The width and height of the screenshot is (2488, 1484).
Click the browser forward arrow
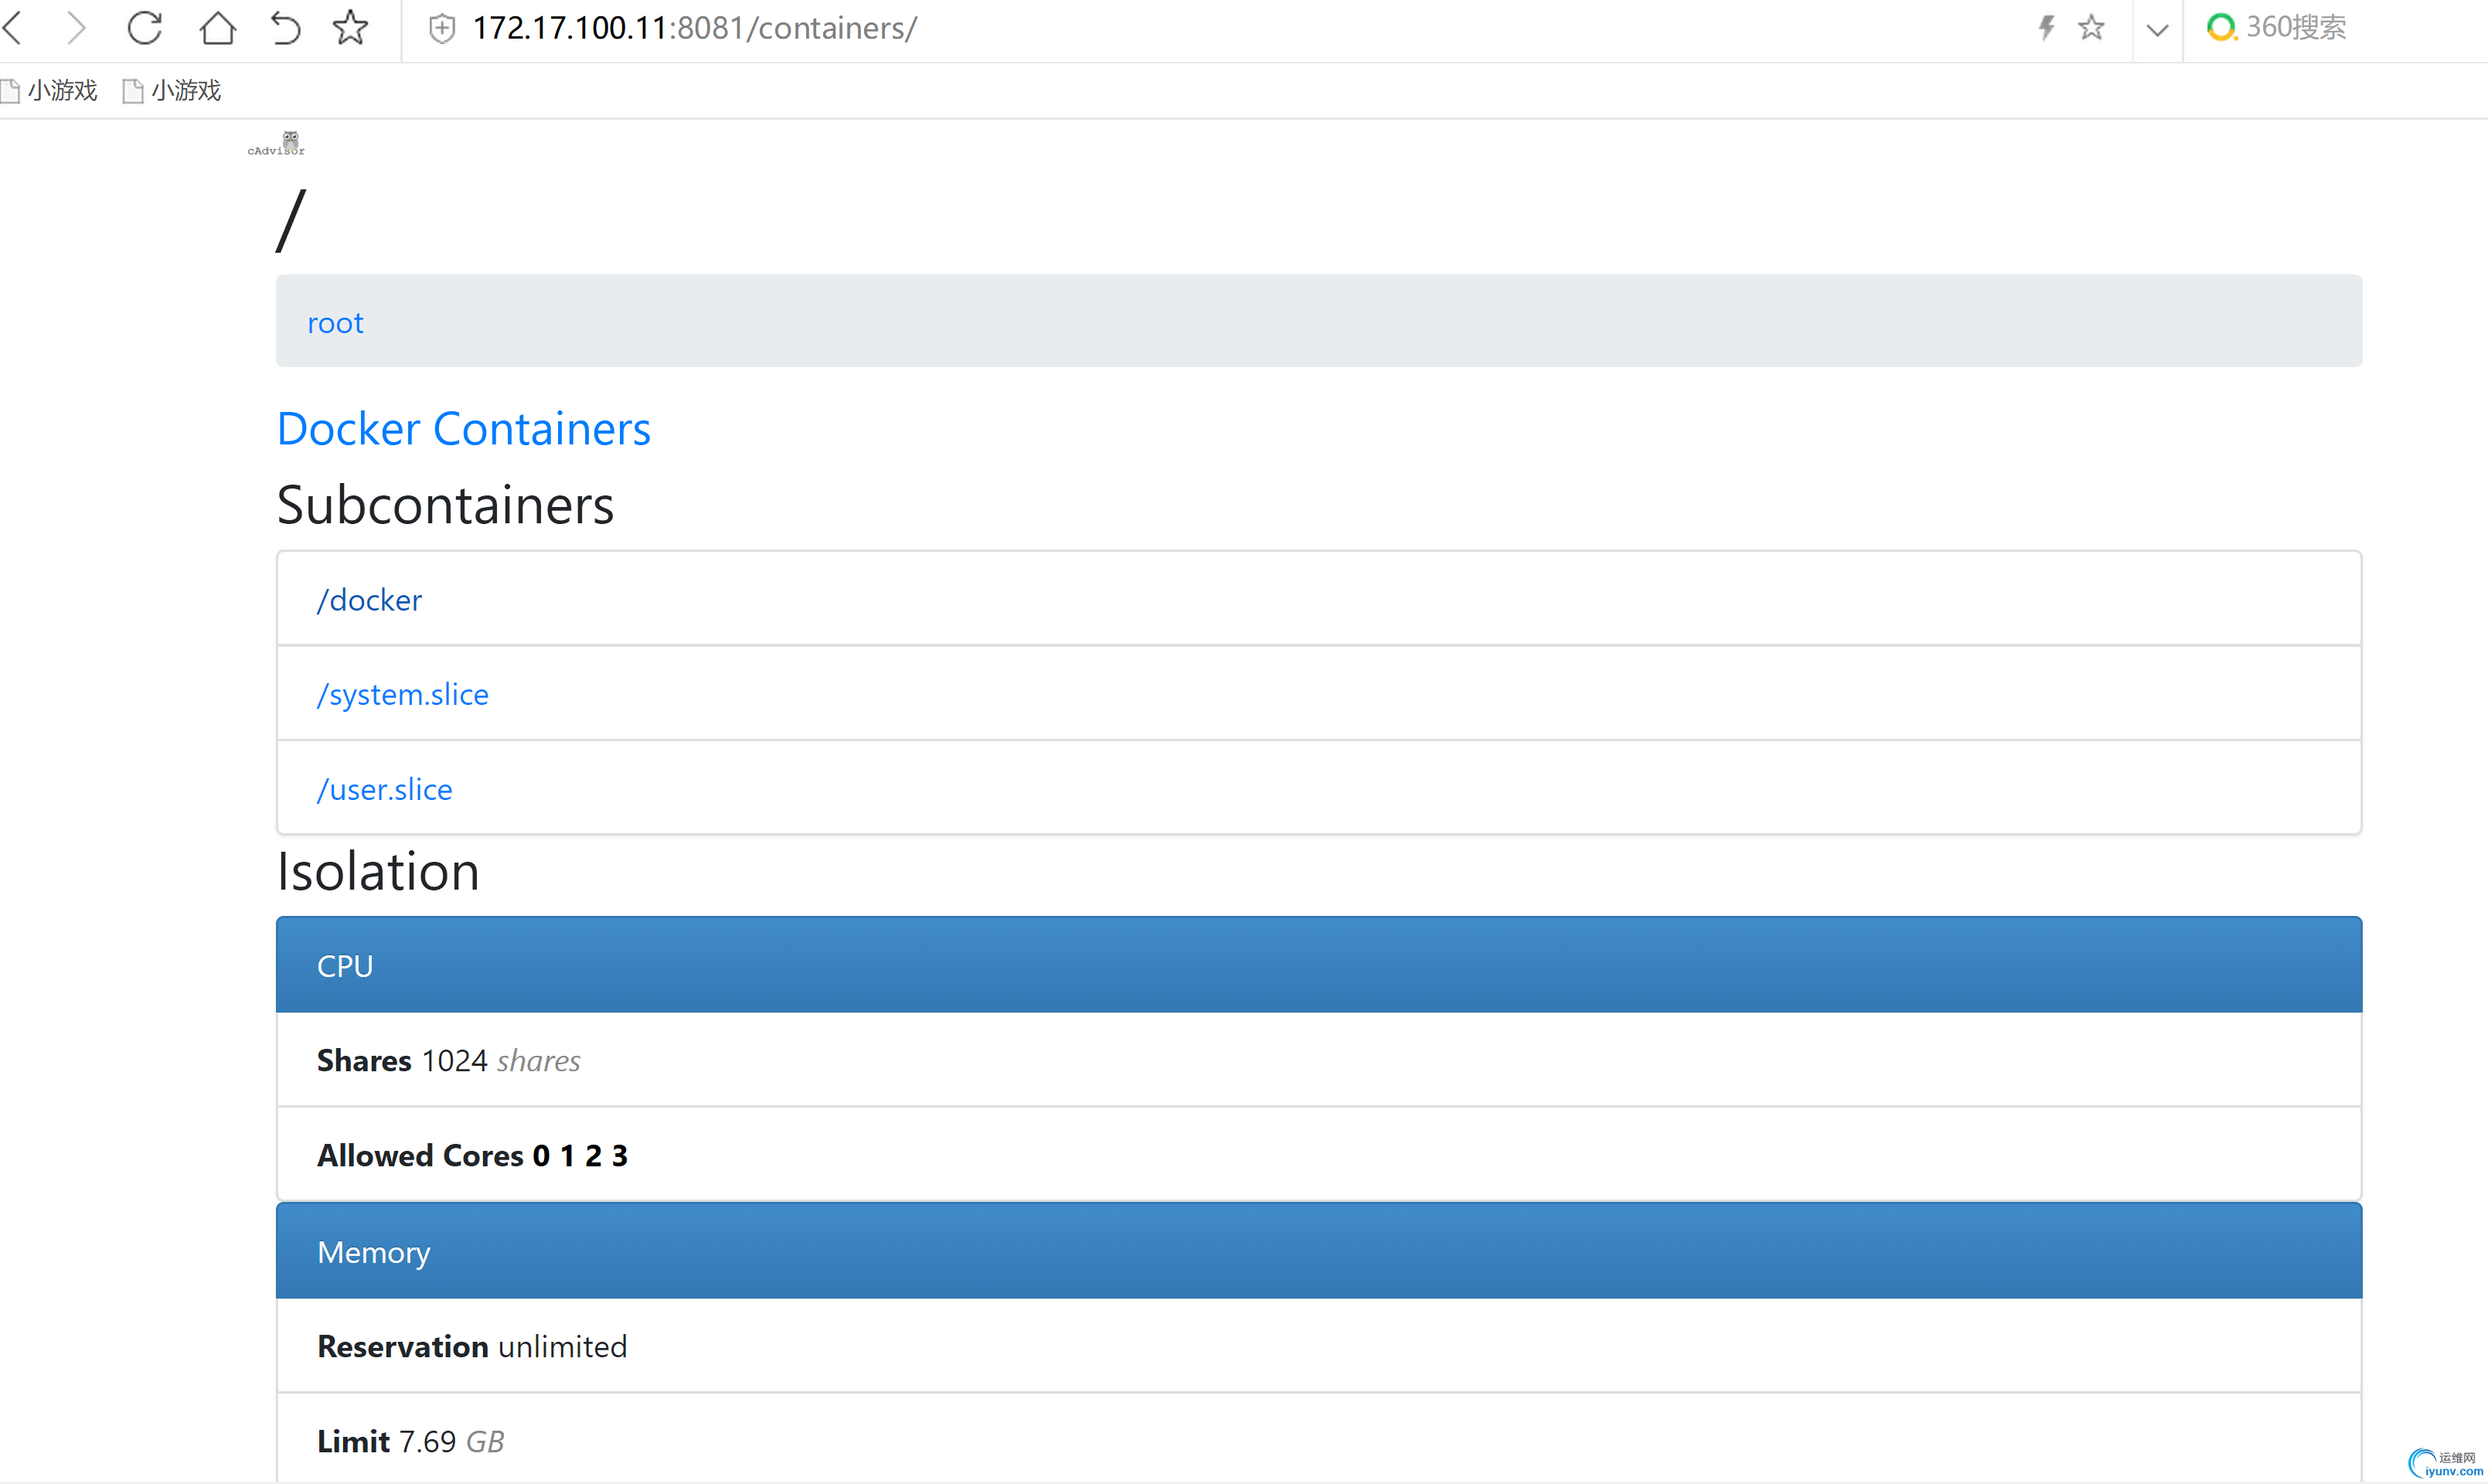[x=76, y=28]
